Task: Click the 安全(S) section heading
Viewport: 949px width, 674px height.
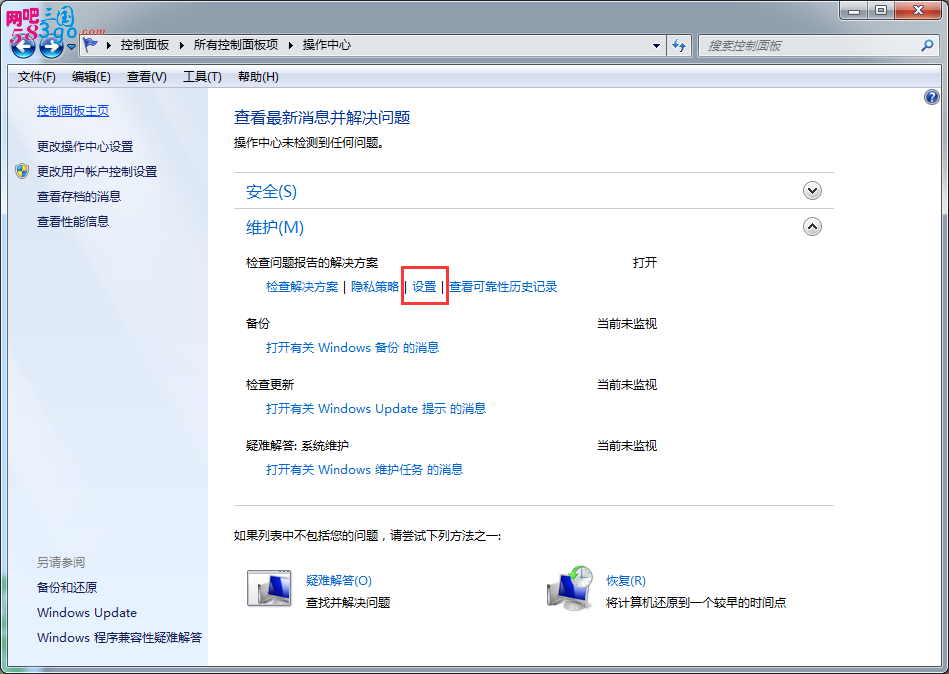Action: pos(271,192)
